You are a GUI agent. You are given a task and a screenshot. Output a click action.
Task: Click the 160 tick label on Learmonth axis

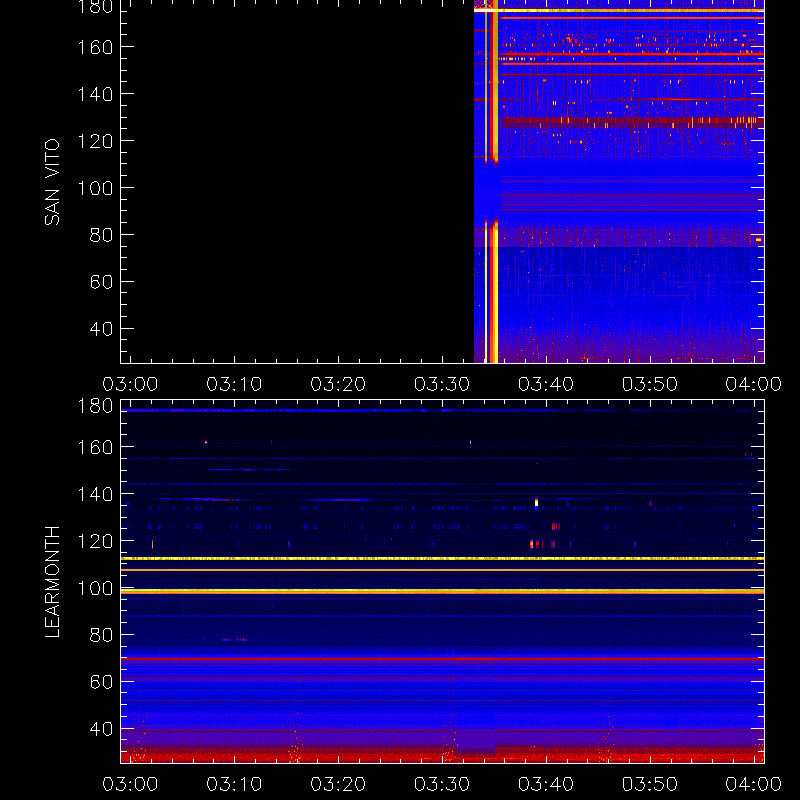click(95, 447)
